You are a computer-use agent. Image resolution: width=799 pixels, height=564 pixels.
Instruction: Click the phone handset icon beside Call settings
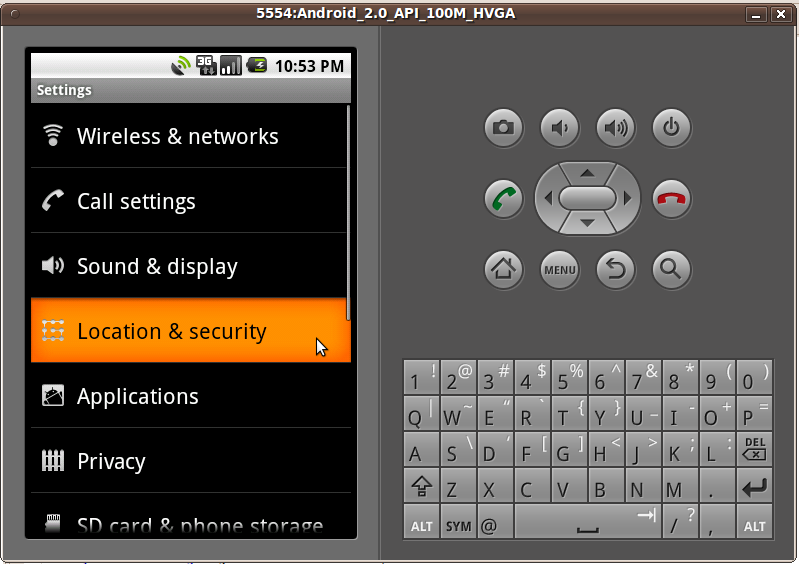[52, 200]
